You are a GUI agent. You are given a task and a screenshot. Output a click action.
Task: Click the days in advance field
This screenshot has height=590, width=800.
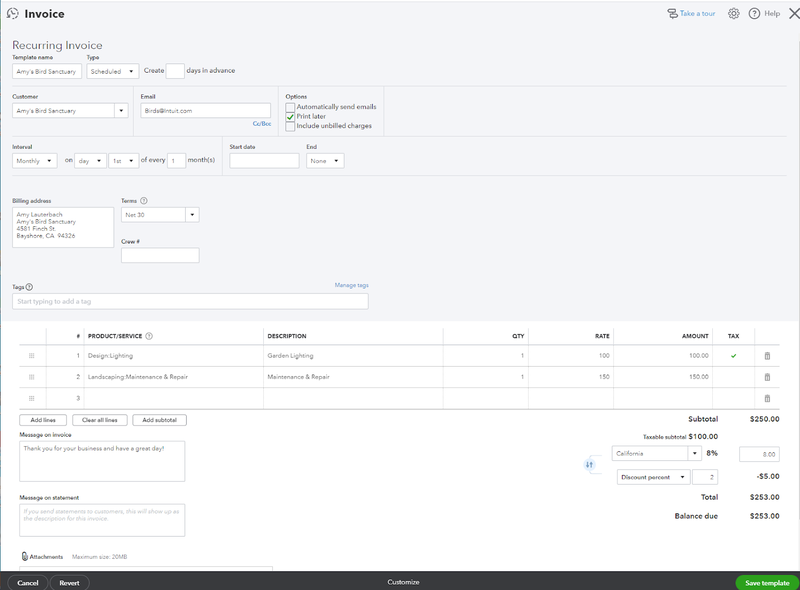coord(175,71)
